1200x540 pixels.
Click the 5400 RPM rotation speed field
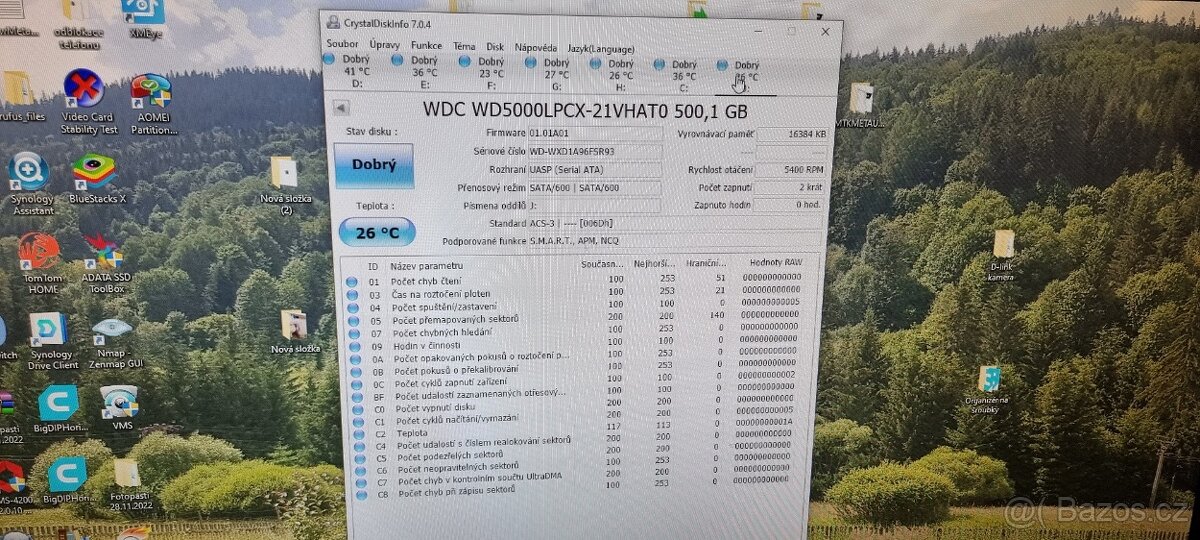(791, 171)
